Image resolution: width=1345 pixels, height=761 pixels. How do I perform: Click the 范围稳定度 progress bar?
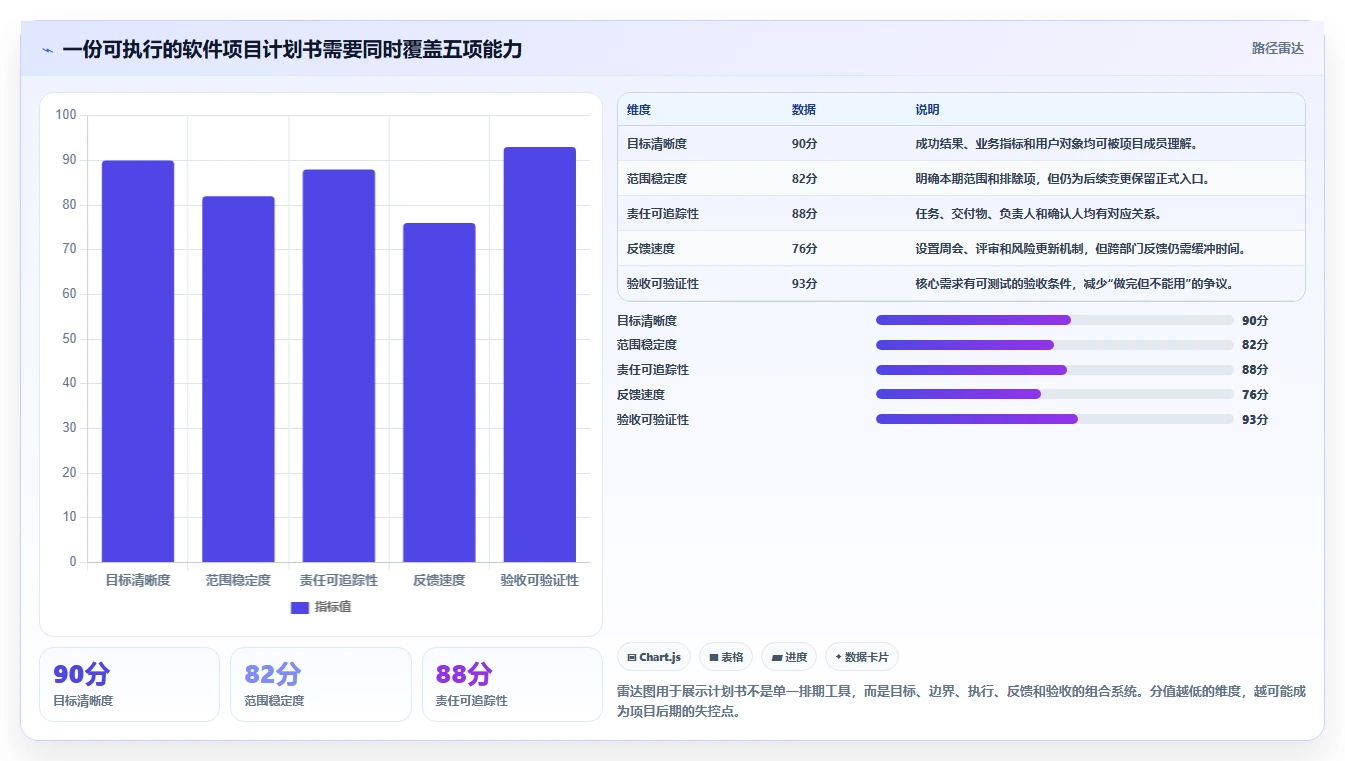click(1054, 345)
